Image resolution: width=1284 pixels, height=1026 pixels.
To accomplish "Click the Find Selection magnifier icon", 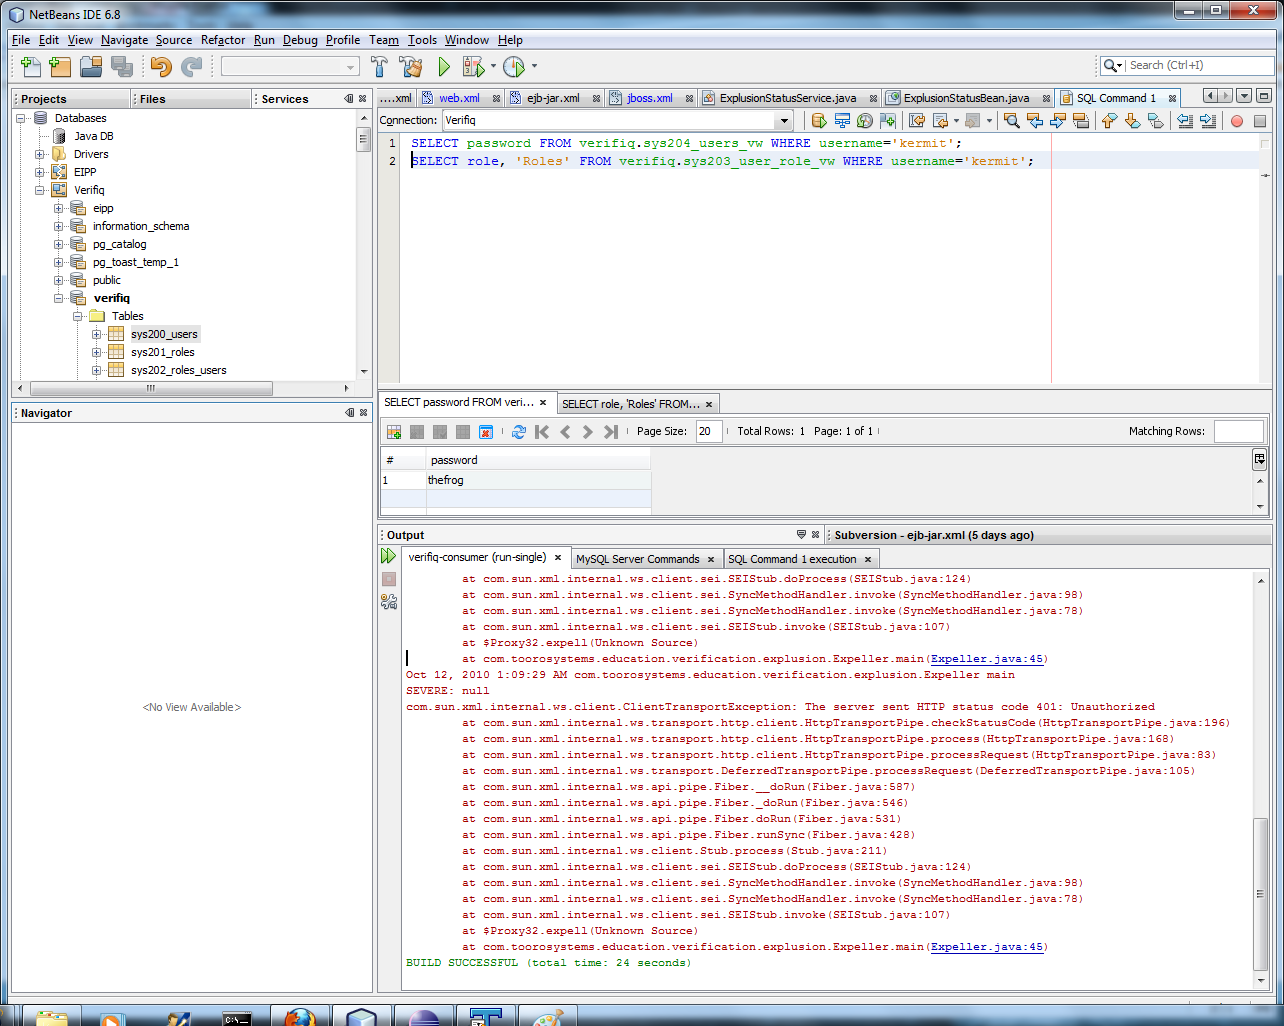I will pos(1012,121).
